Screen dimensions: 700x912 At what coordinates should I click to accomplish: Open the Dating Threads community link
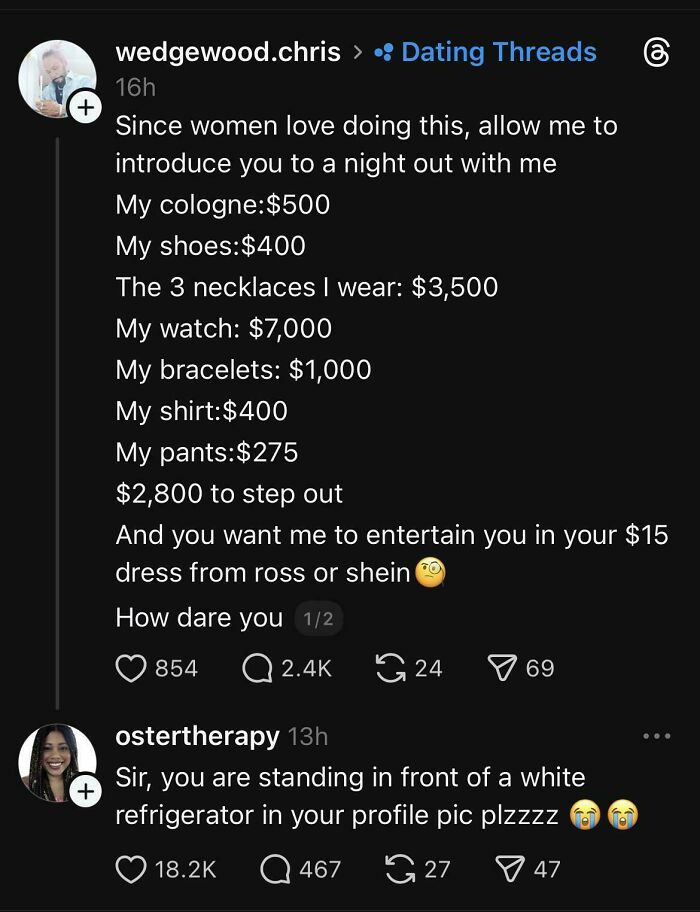click(487, 51)
